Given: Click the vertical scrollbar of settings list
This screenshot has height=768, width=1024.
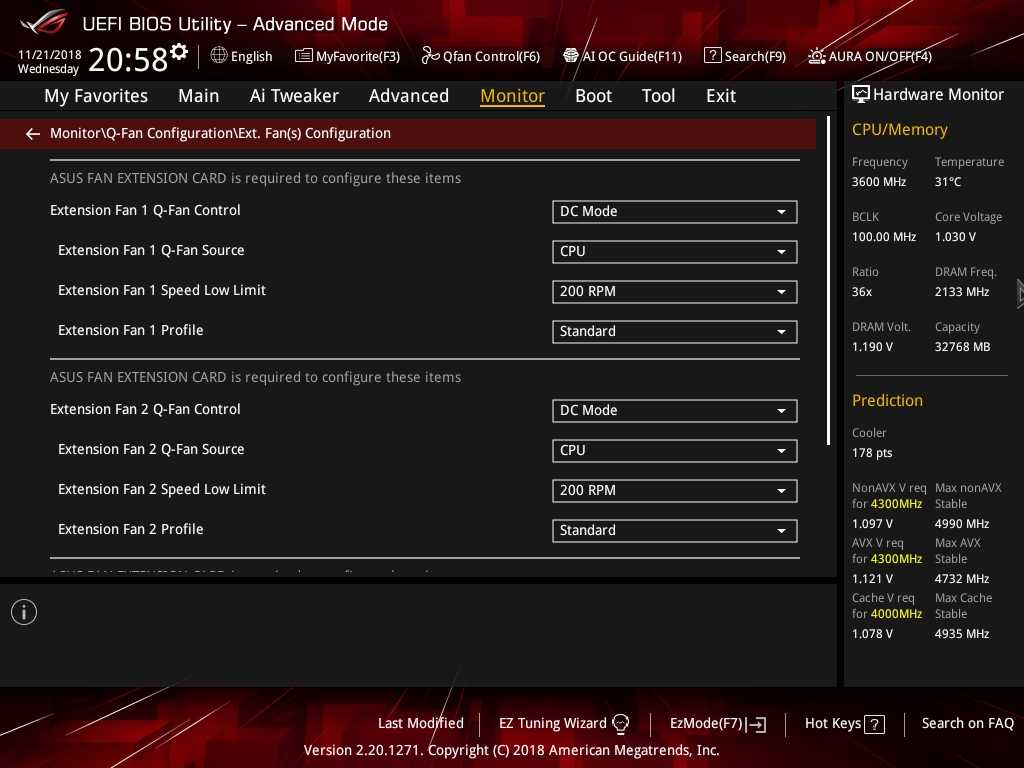Looking at the screenshot, I should 828,282.
